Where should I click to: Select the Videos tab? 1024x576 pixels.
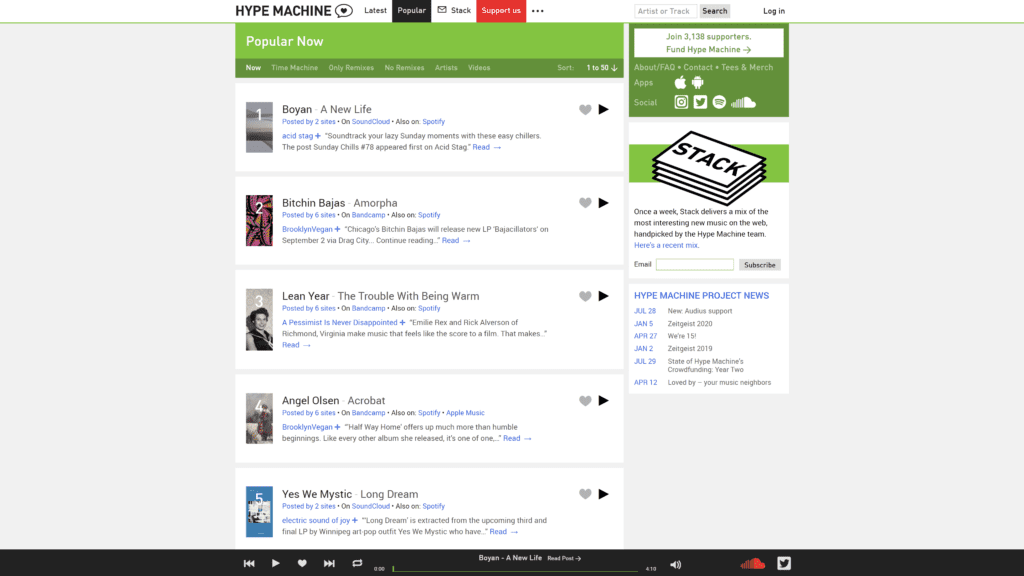click(x=479, y=68)
